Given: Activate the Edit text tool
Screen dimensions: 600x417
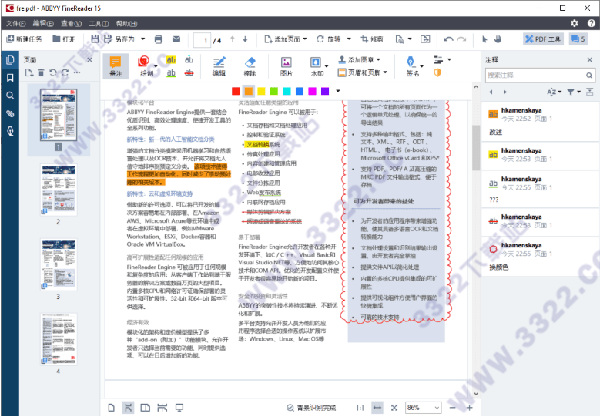Looking at the screenshot, I should (x=219, y=66).
